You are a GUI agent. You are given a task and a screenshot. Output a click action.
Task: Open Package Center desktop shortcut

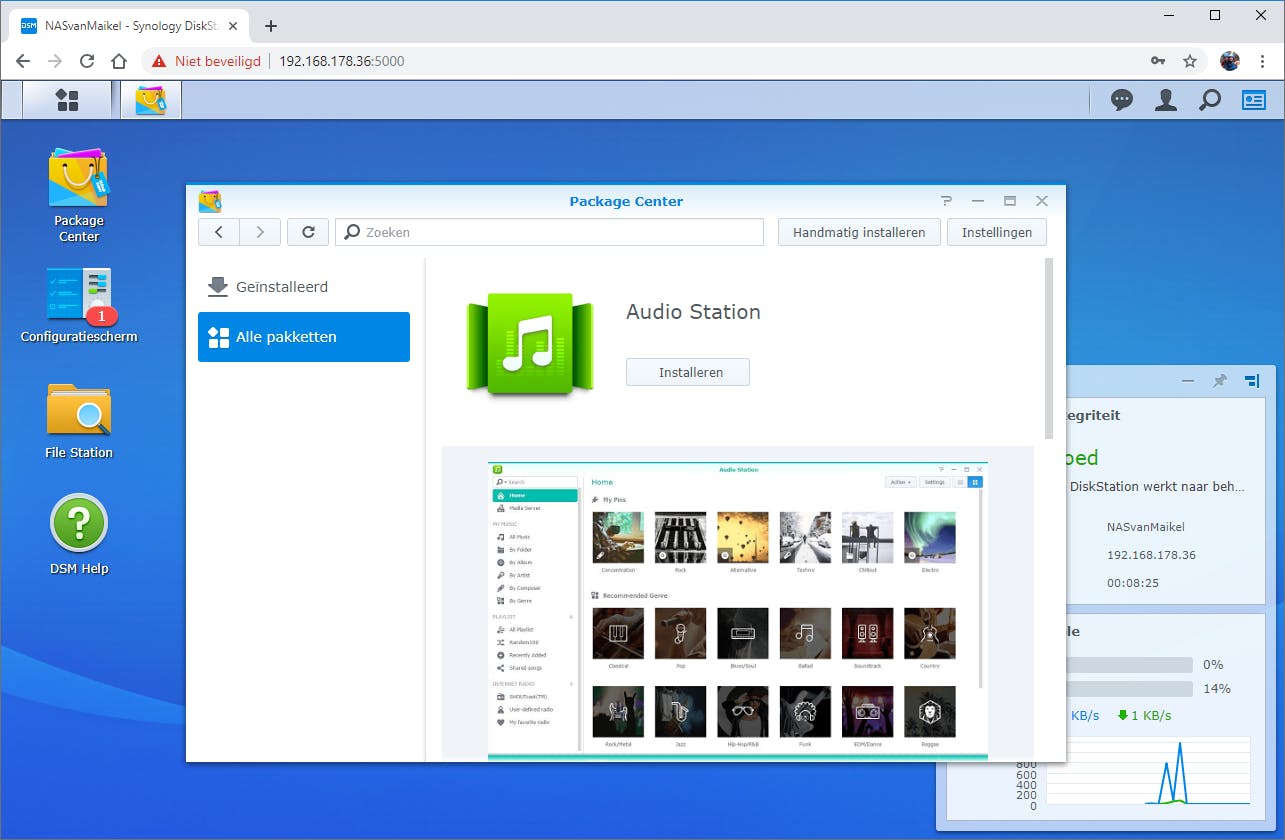pyautogui.click(x=78, y=180)
